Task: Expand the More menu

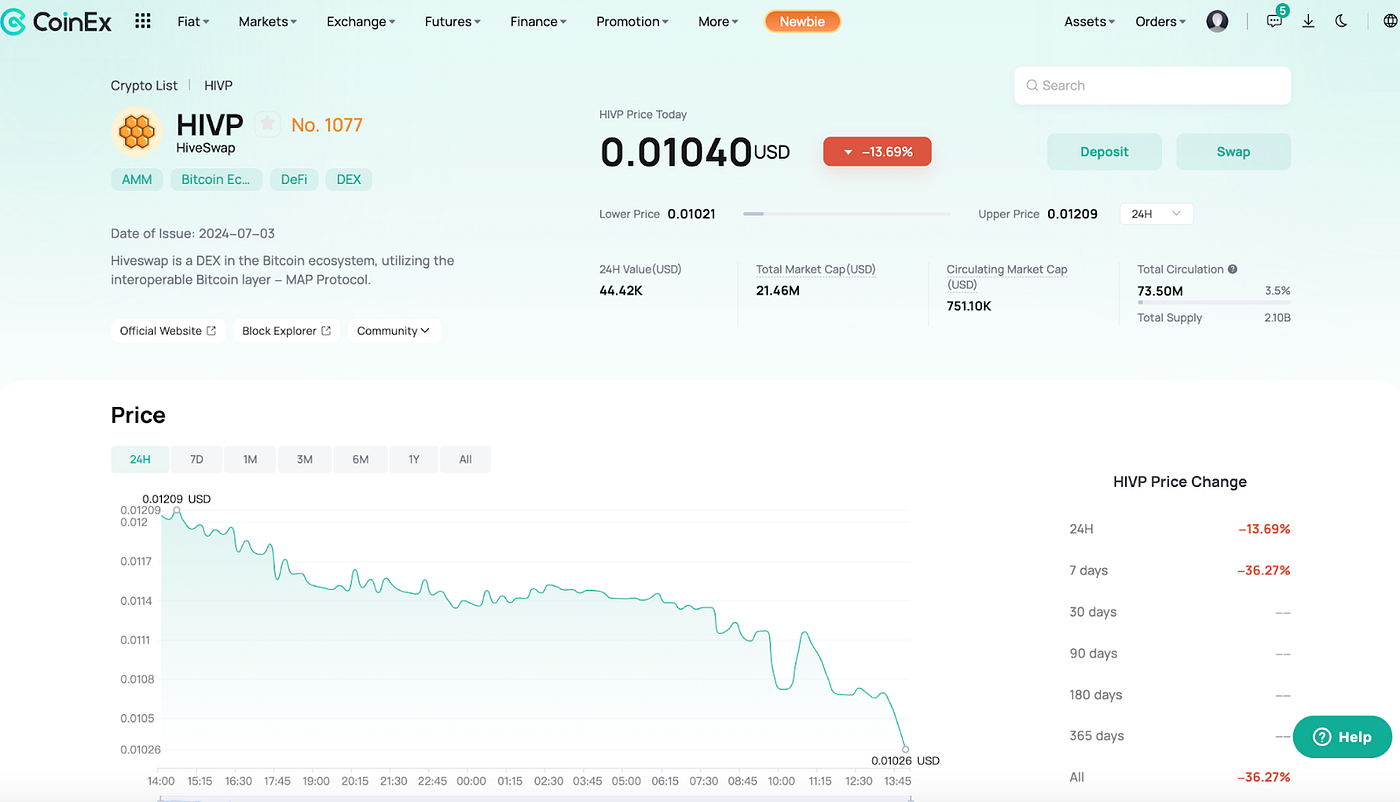Action: click(x=718, y=21)
